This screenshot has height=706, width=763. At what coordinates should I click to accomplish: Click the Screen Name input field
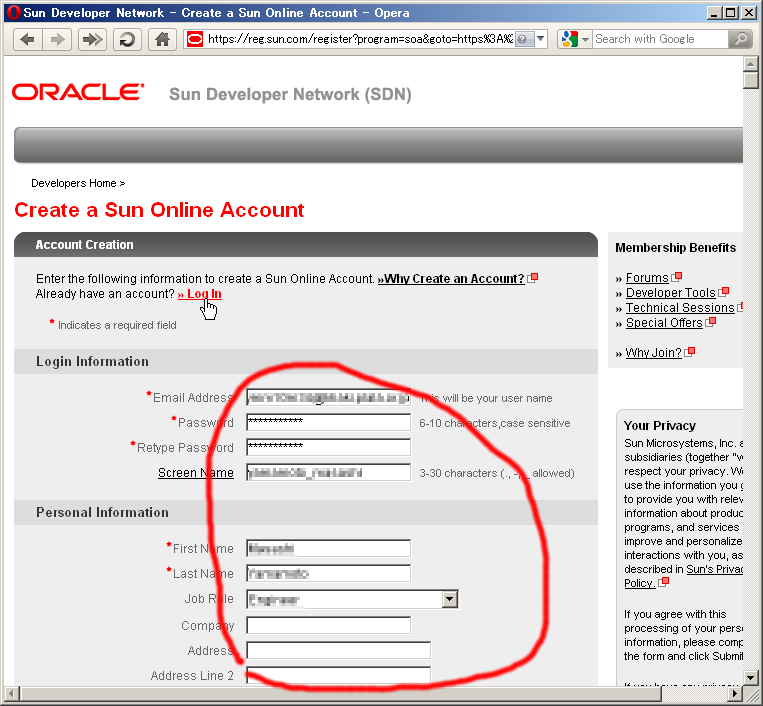(328, 472)
